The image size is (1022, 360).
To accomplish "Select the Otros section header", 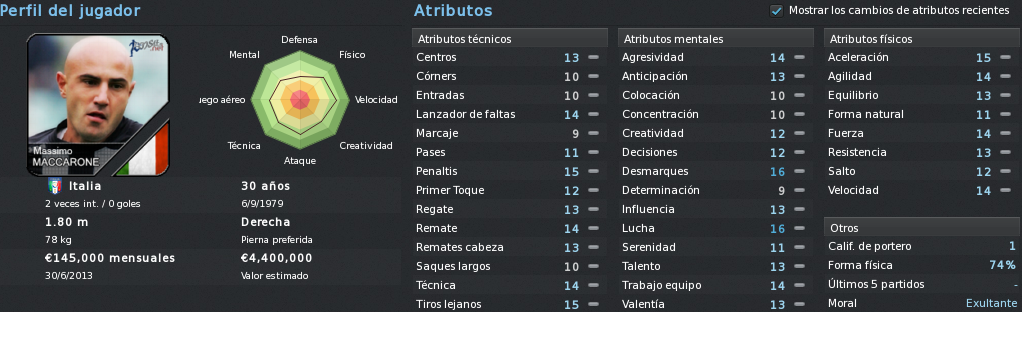I will [922, 227].
